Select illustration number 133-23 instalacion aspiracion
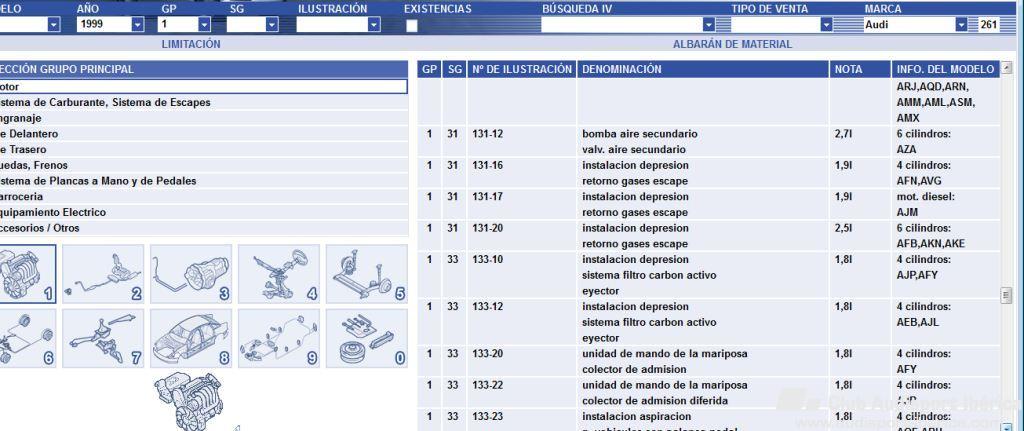The width and height of the screenshot is (1024, 431). (x=487, y=416)
